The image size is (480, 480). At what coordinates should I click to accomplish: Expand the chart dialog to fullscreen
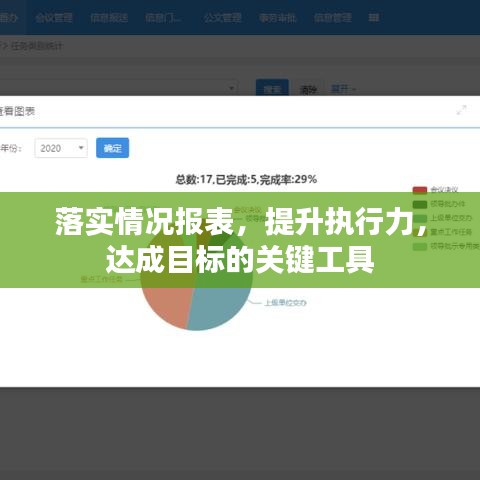click(x=461, y=110)
